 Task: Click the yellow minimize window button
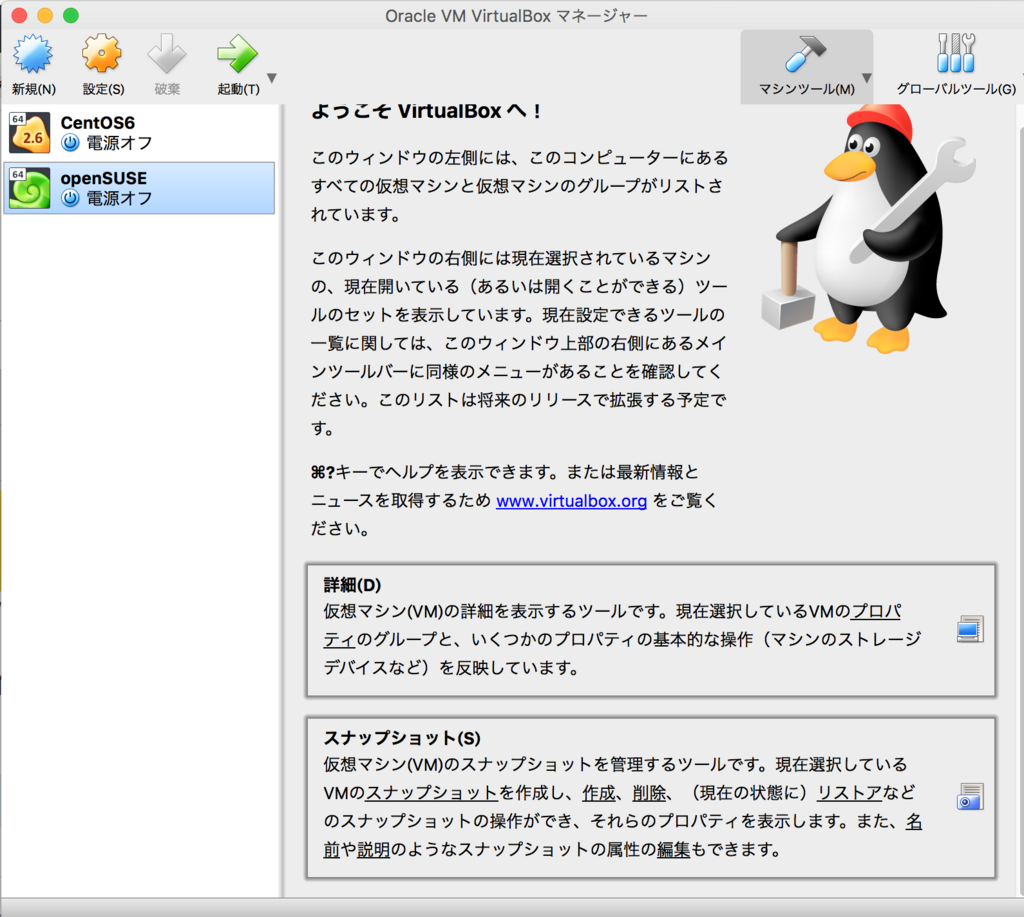[x=45, y=15]
